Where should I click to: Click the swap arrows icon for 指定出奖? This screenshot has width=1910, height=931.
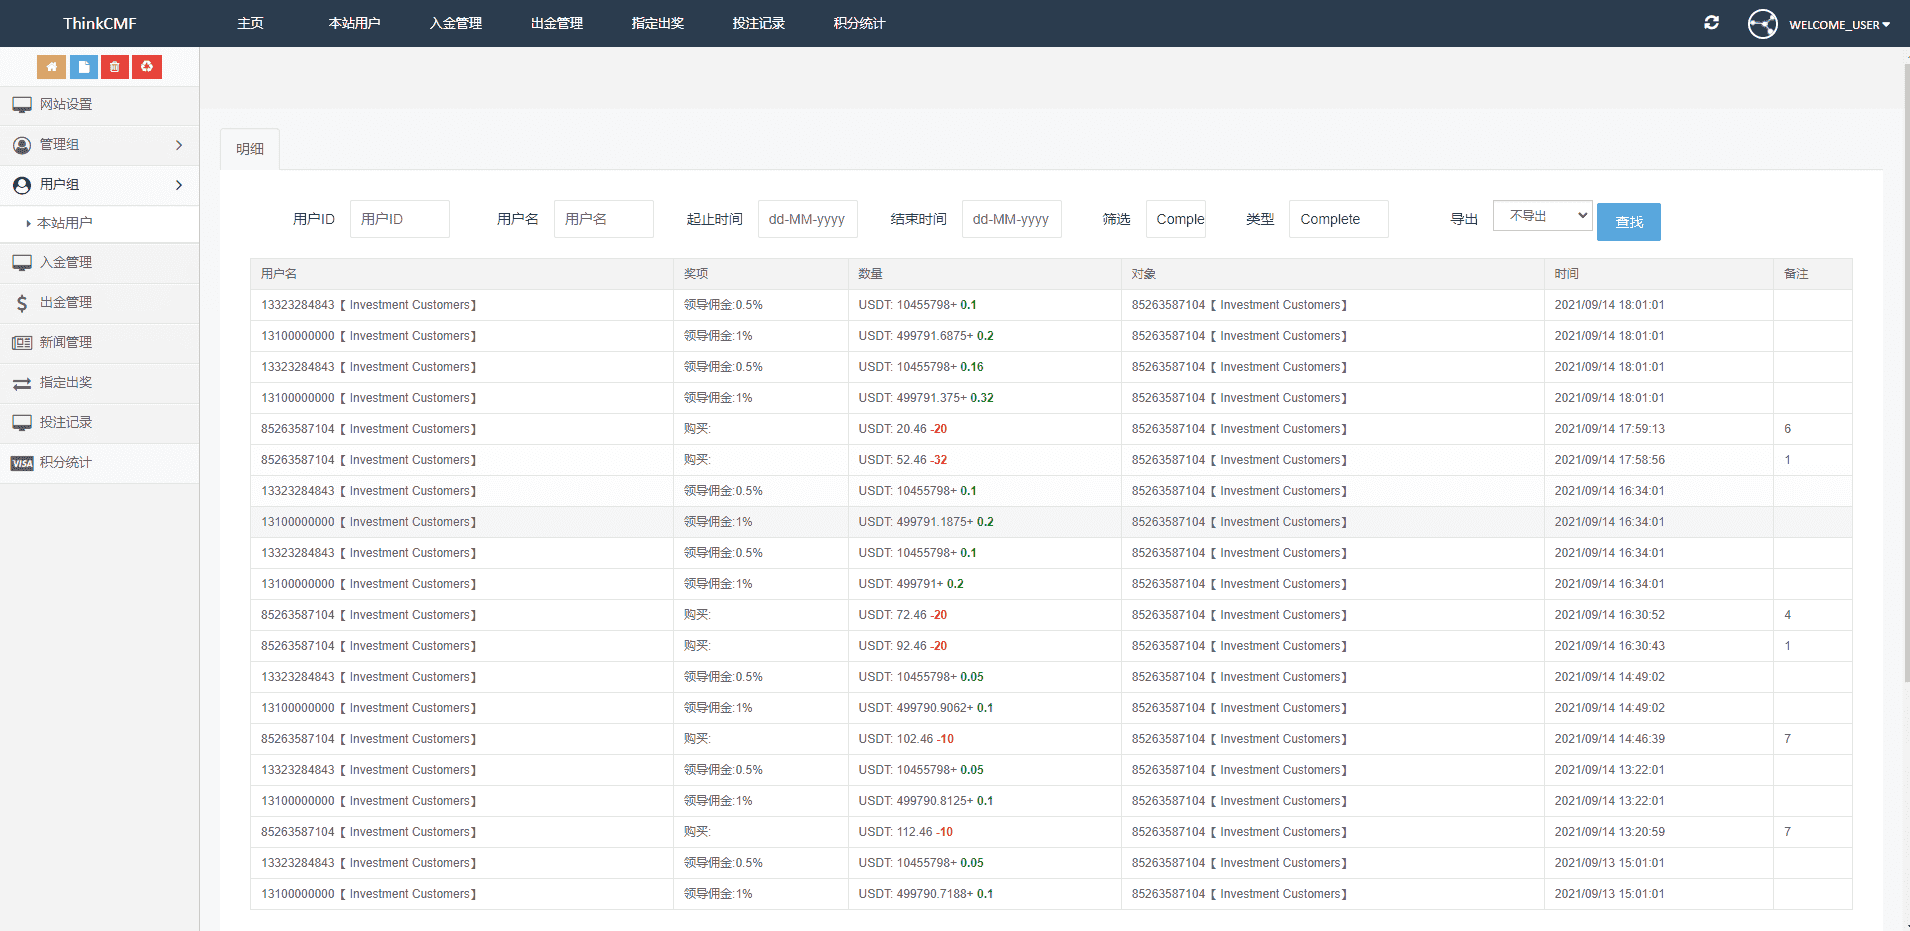click(22, 383)
